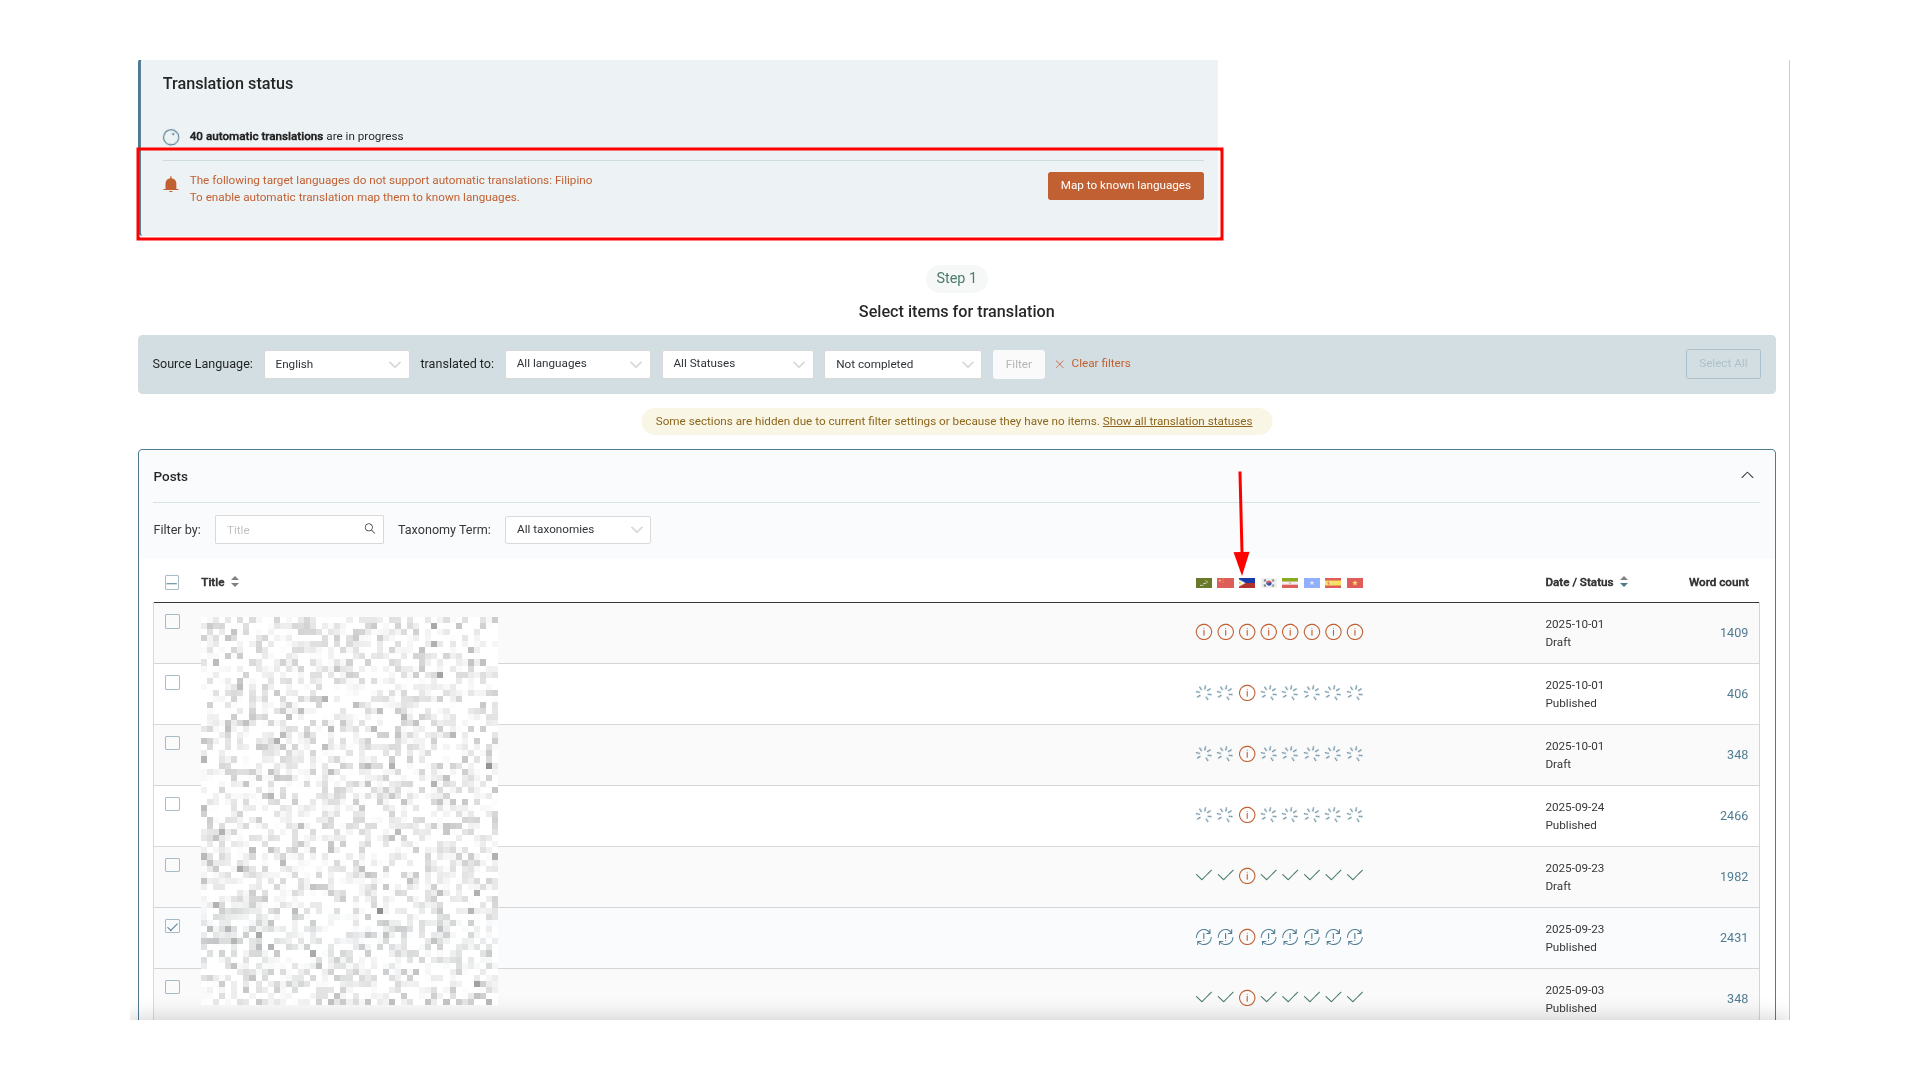
Task: Click the South Korea flag column header
Action: tap(1269, 583)
